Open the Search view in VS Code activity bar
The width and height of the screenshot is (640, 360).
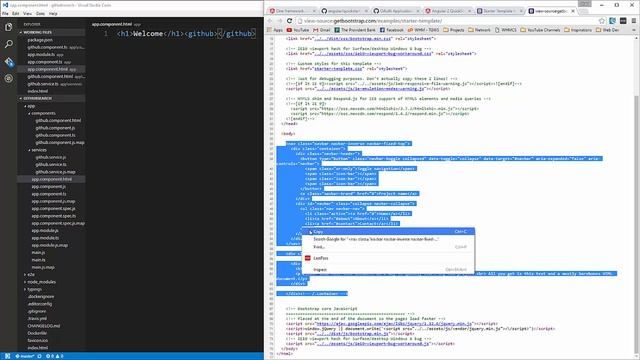click(x=9, y=44)
